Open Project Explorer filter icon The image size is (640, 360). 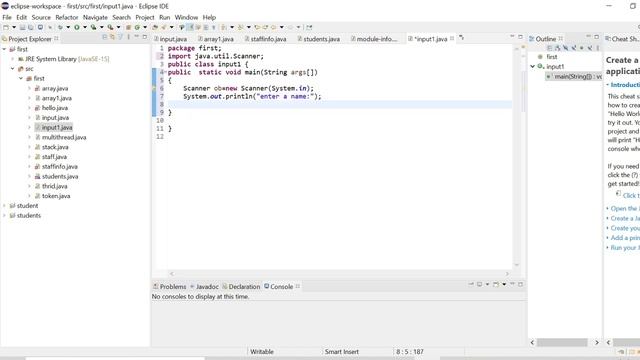tap(120, 37)
